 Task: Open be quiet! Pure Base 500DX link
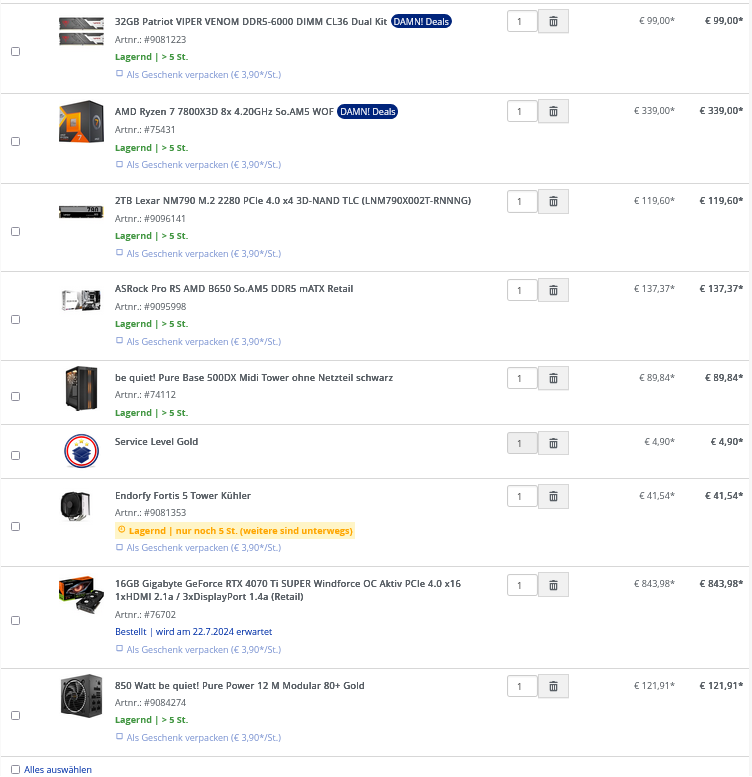(x=254, y=378)
